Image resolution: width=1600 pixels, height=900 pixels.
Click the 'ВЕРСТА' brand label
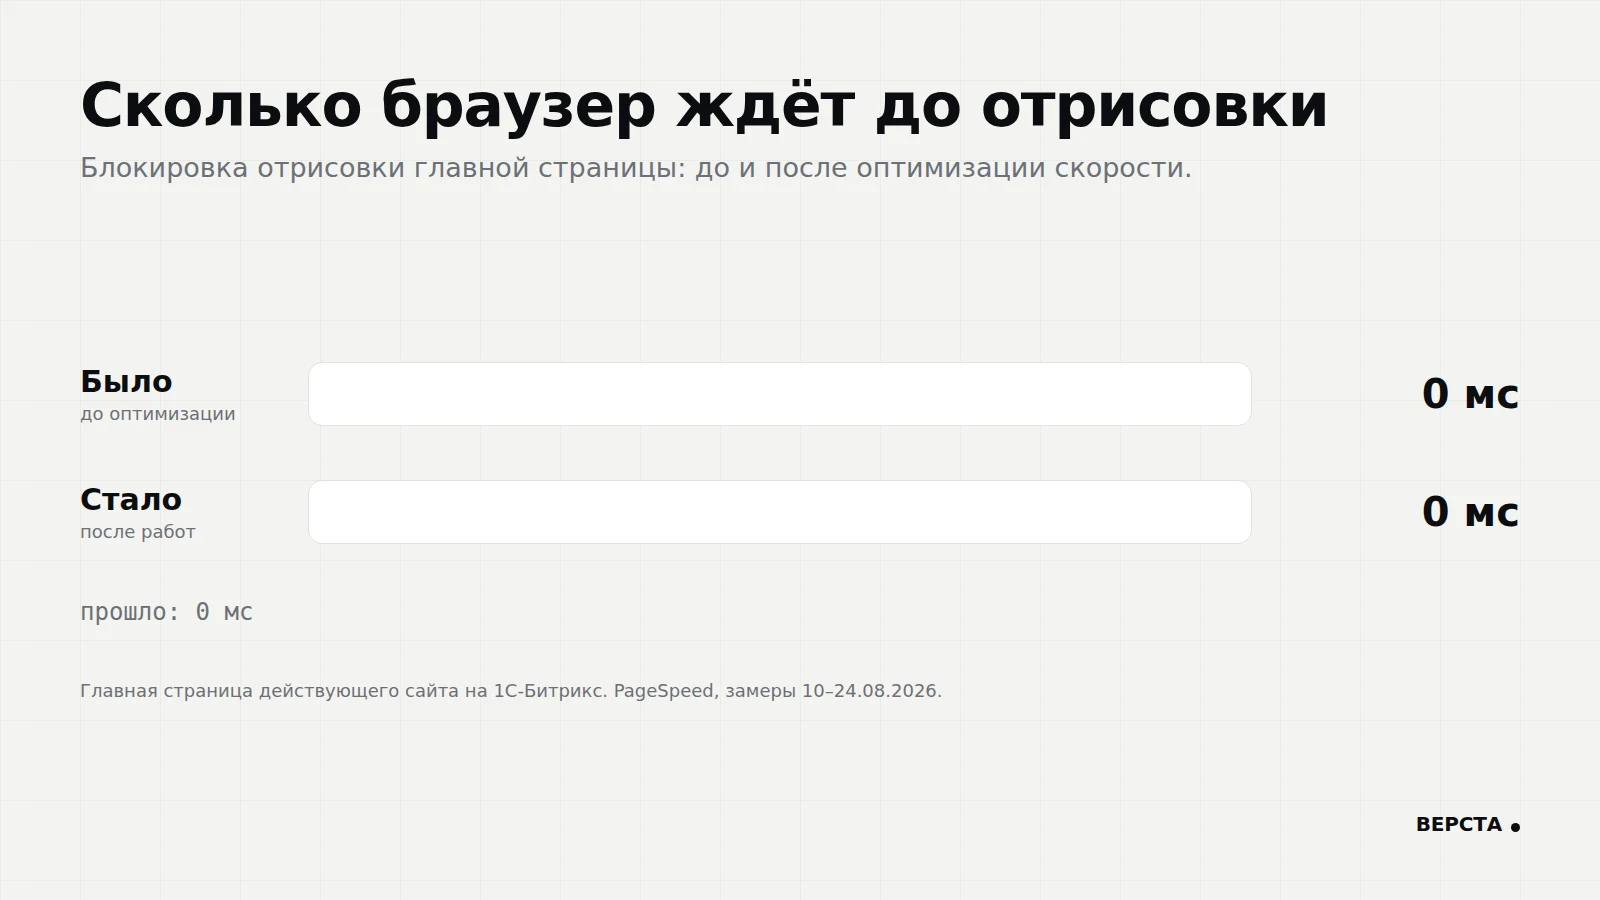click(1459, 825)
